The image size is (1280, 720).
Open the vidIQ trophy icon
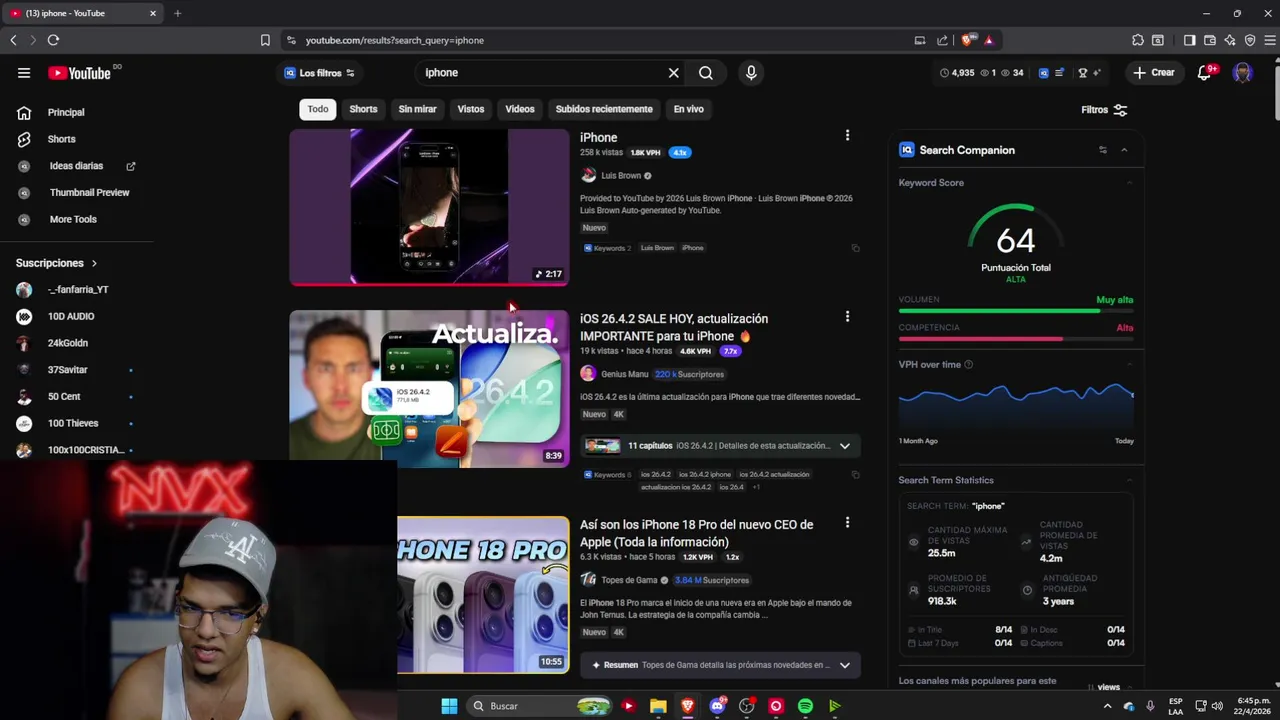tap(1082, 73)
